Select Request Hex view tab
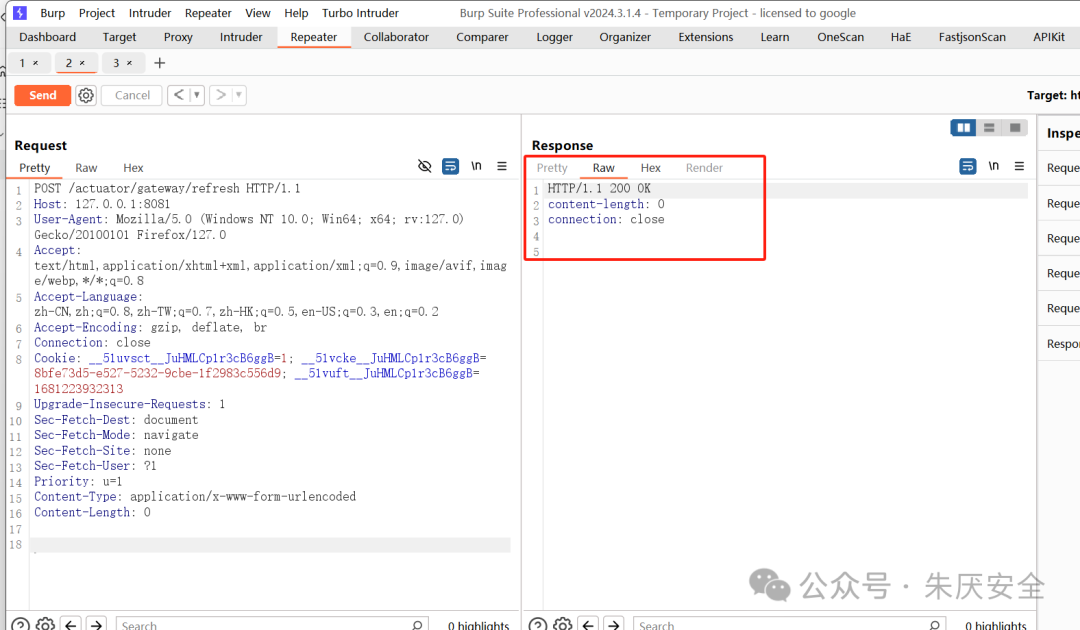 133,168
